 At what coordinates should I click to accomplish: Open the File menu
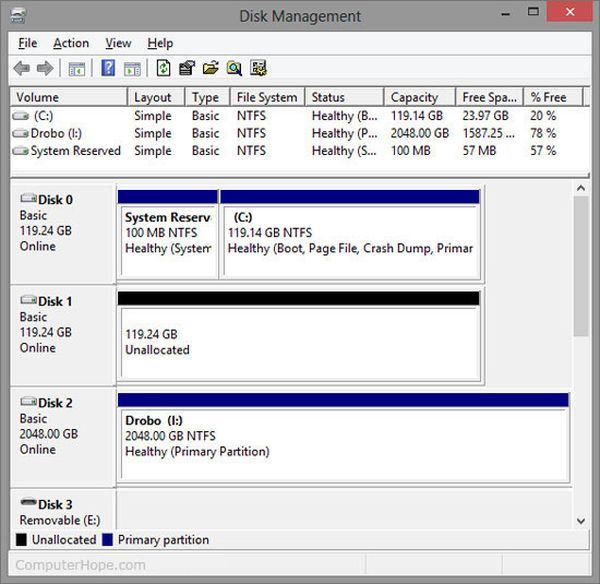(x=27, y=43)
